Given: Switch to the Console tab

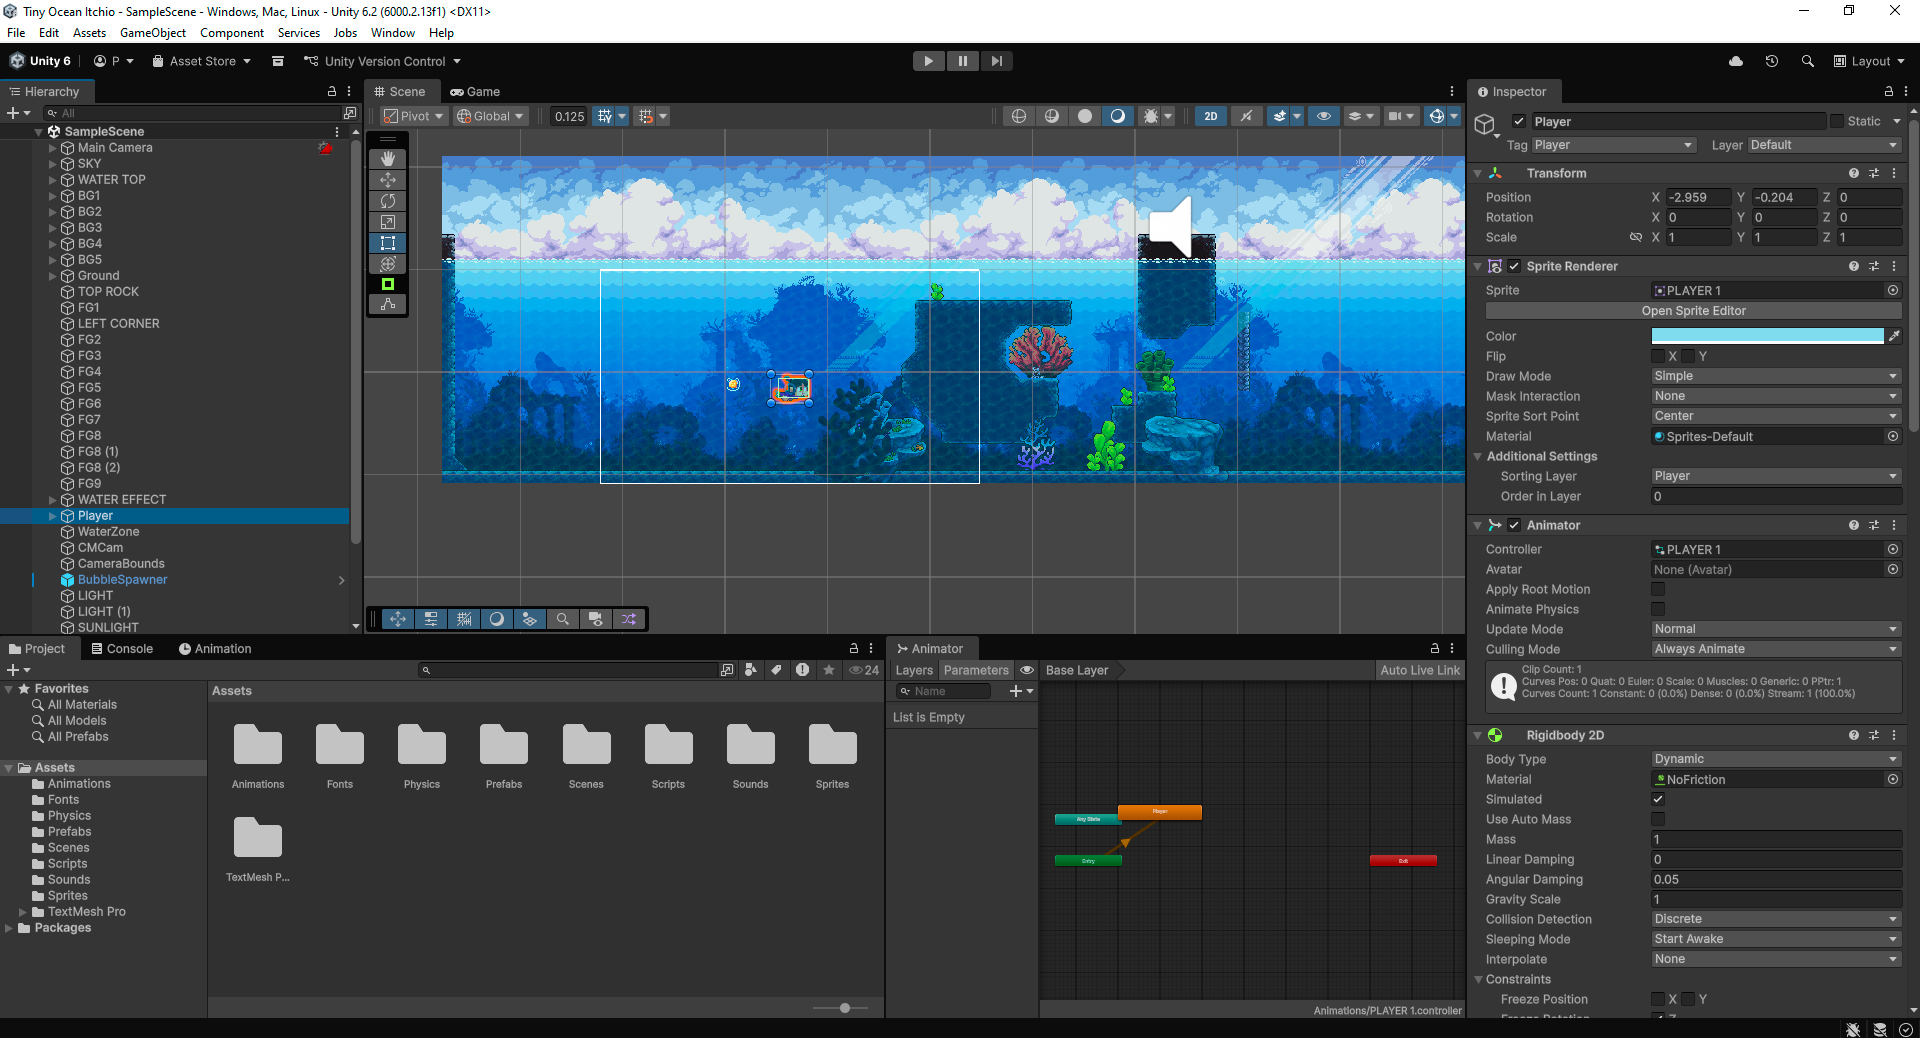Looking at the screenshot, I should pyautogui.click(x=122, y=649).
